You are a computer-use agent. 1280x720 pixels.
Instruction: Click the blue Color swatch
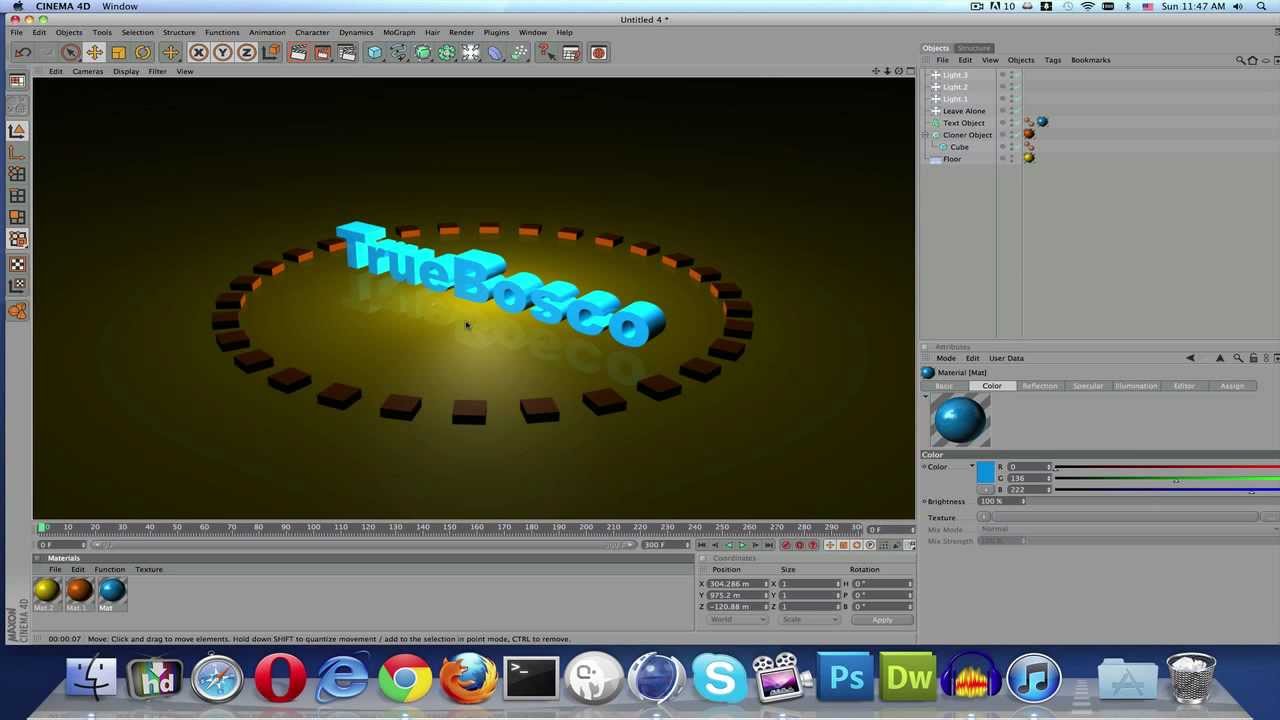[x=986, y=472]
